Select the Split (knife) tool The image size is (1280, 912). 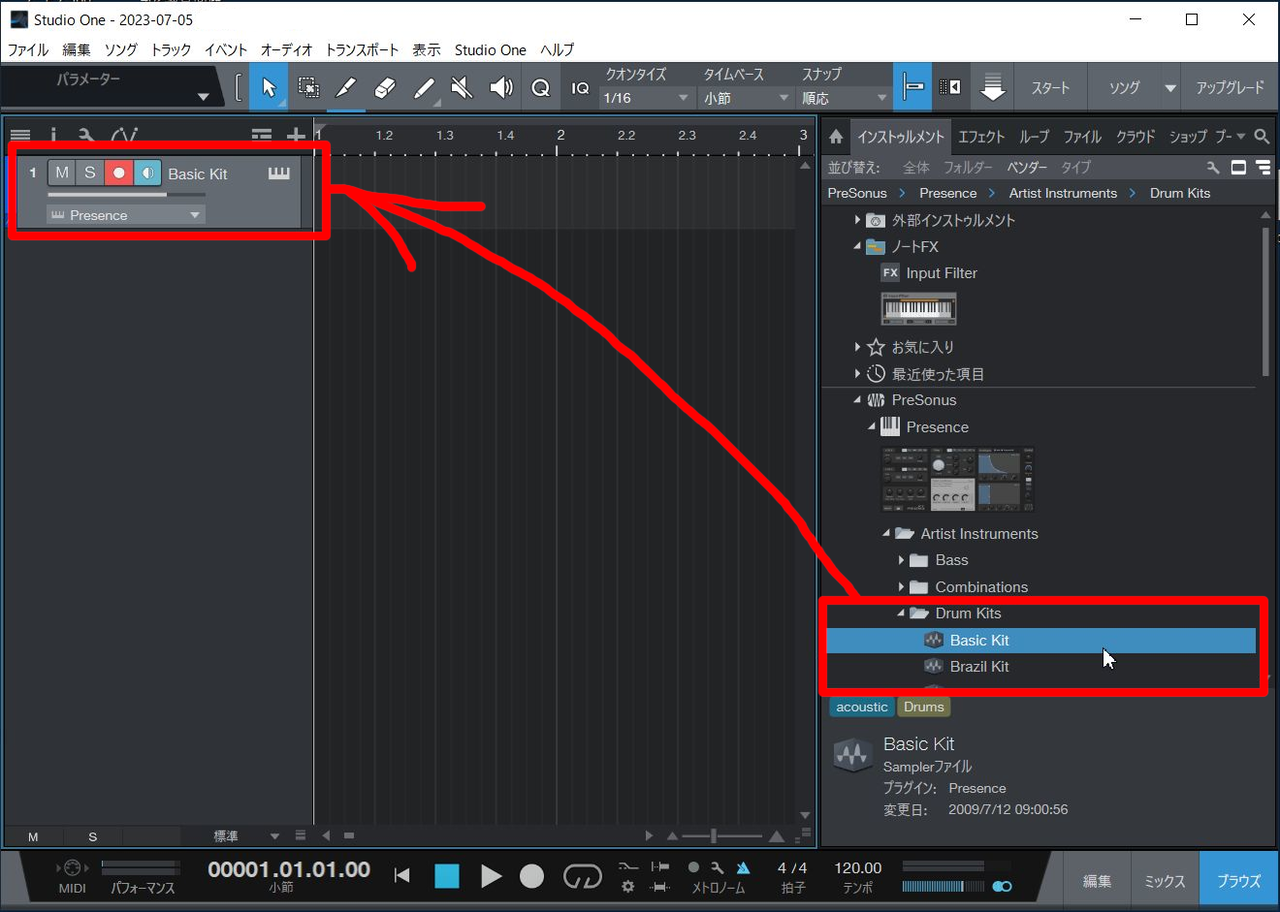pos(346,88)
